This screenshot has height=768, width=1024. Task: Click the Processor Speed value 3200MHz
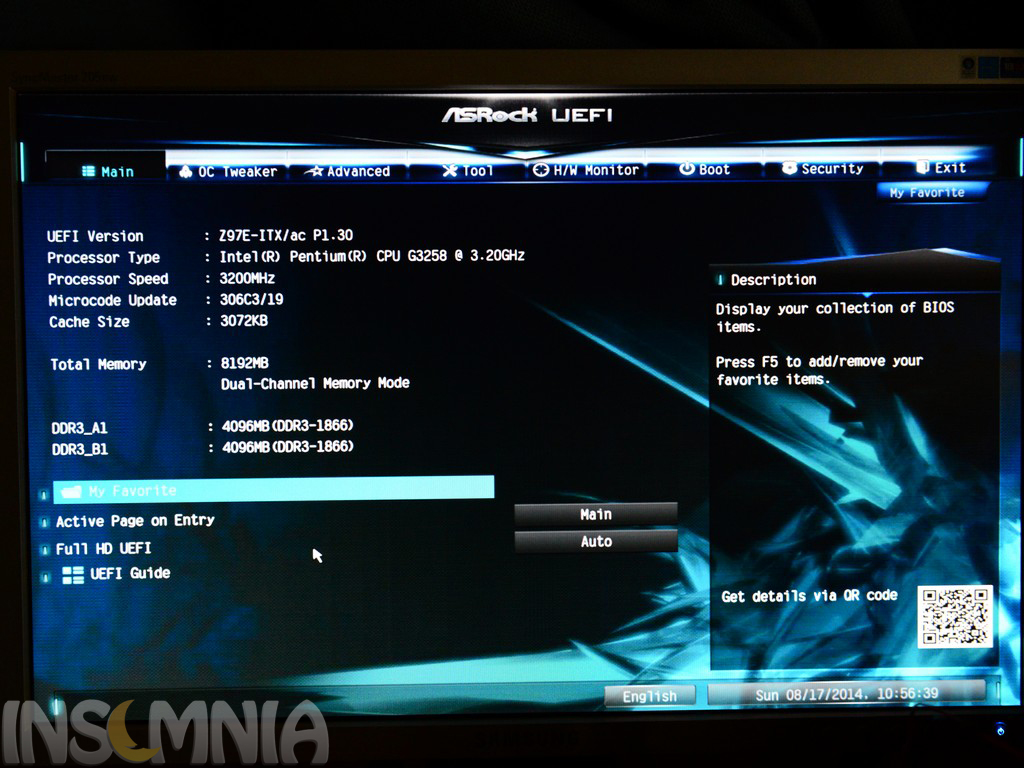(x=247, y=278)
